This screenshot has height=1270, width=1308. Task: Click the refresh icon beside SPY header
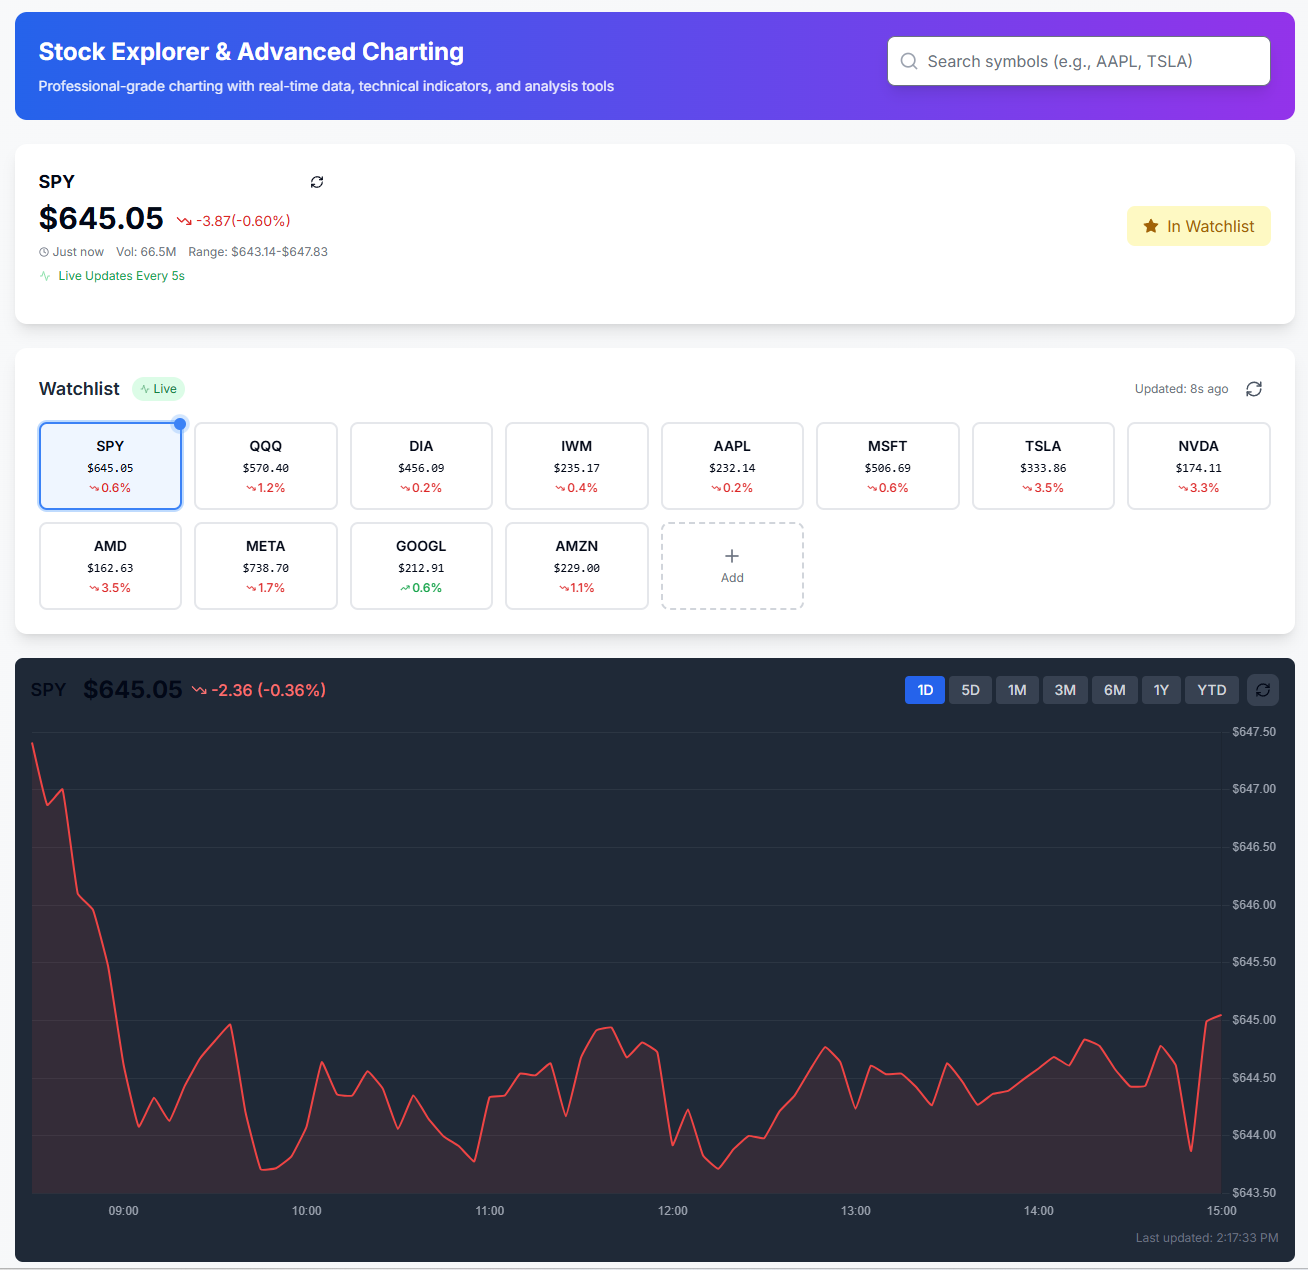[317, 182]
